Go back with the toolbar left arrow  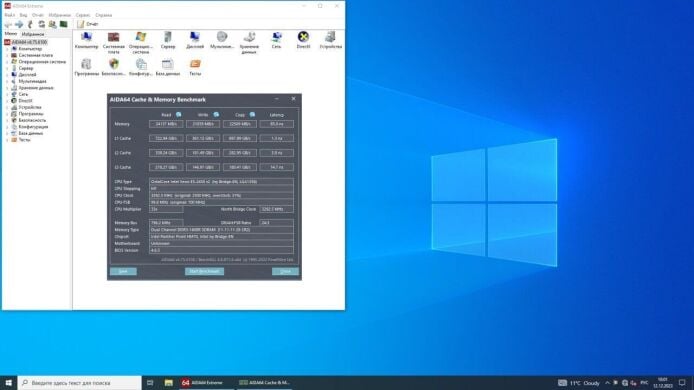click(x=8, y=24)
